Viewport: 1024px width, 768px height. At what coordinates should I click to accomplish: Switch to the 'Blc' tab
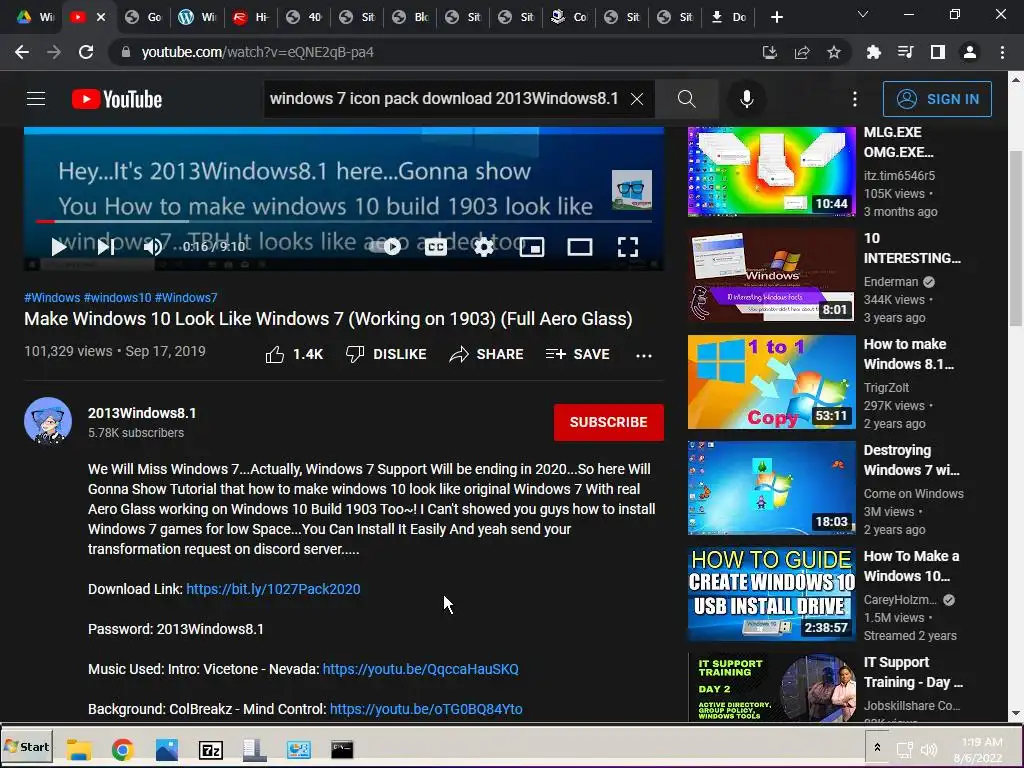[410, 17]
